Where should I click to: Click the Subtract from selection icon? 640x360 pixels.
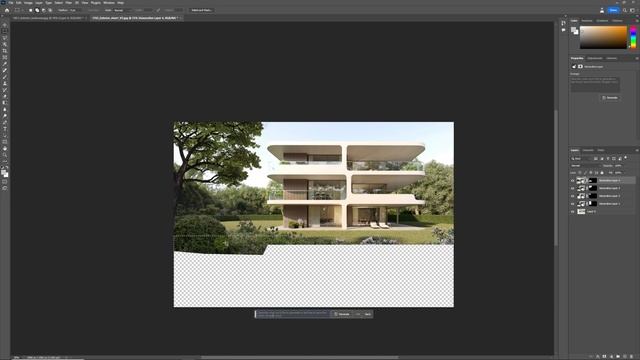[44, 10]
